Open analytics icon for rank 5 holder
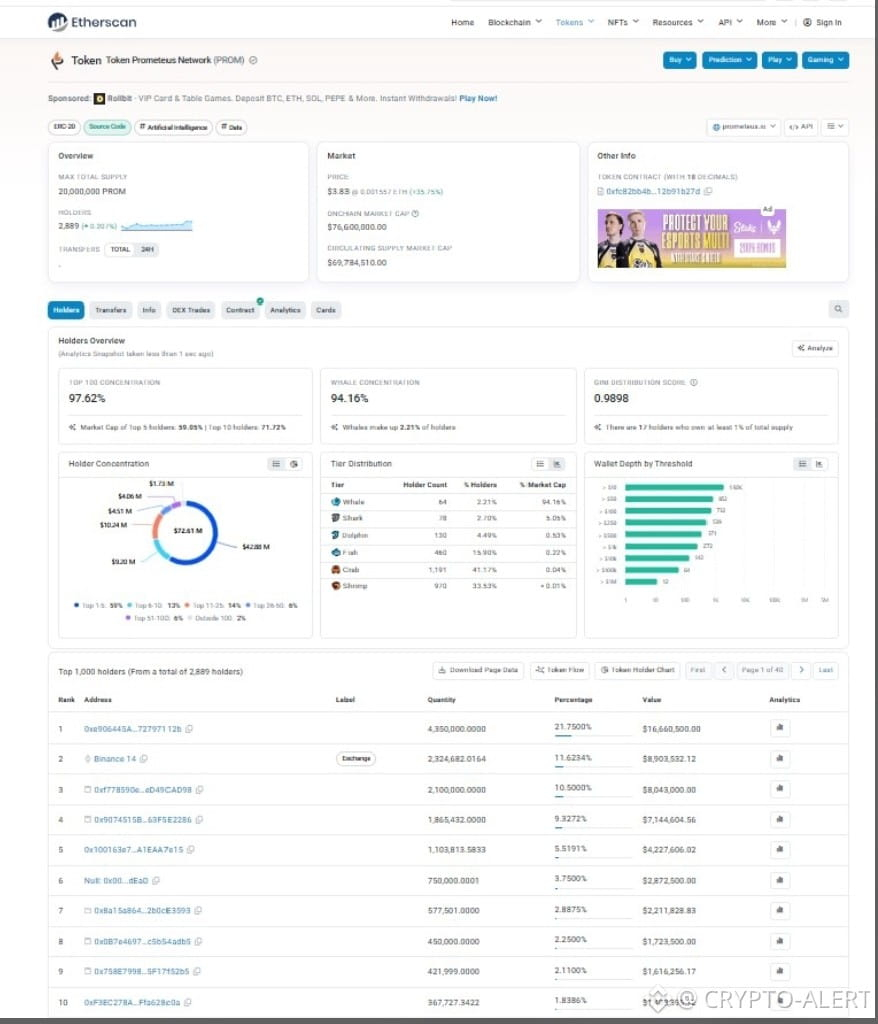 pyautogui.click(x=779, y=849)
